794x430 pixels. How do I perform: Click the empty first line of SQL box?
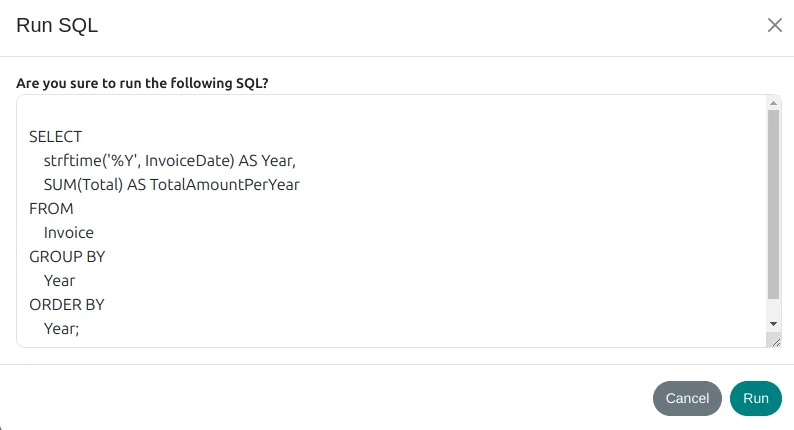point(300,112)
